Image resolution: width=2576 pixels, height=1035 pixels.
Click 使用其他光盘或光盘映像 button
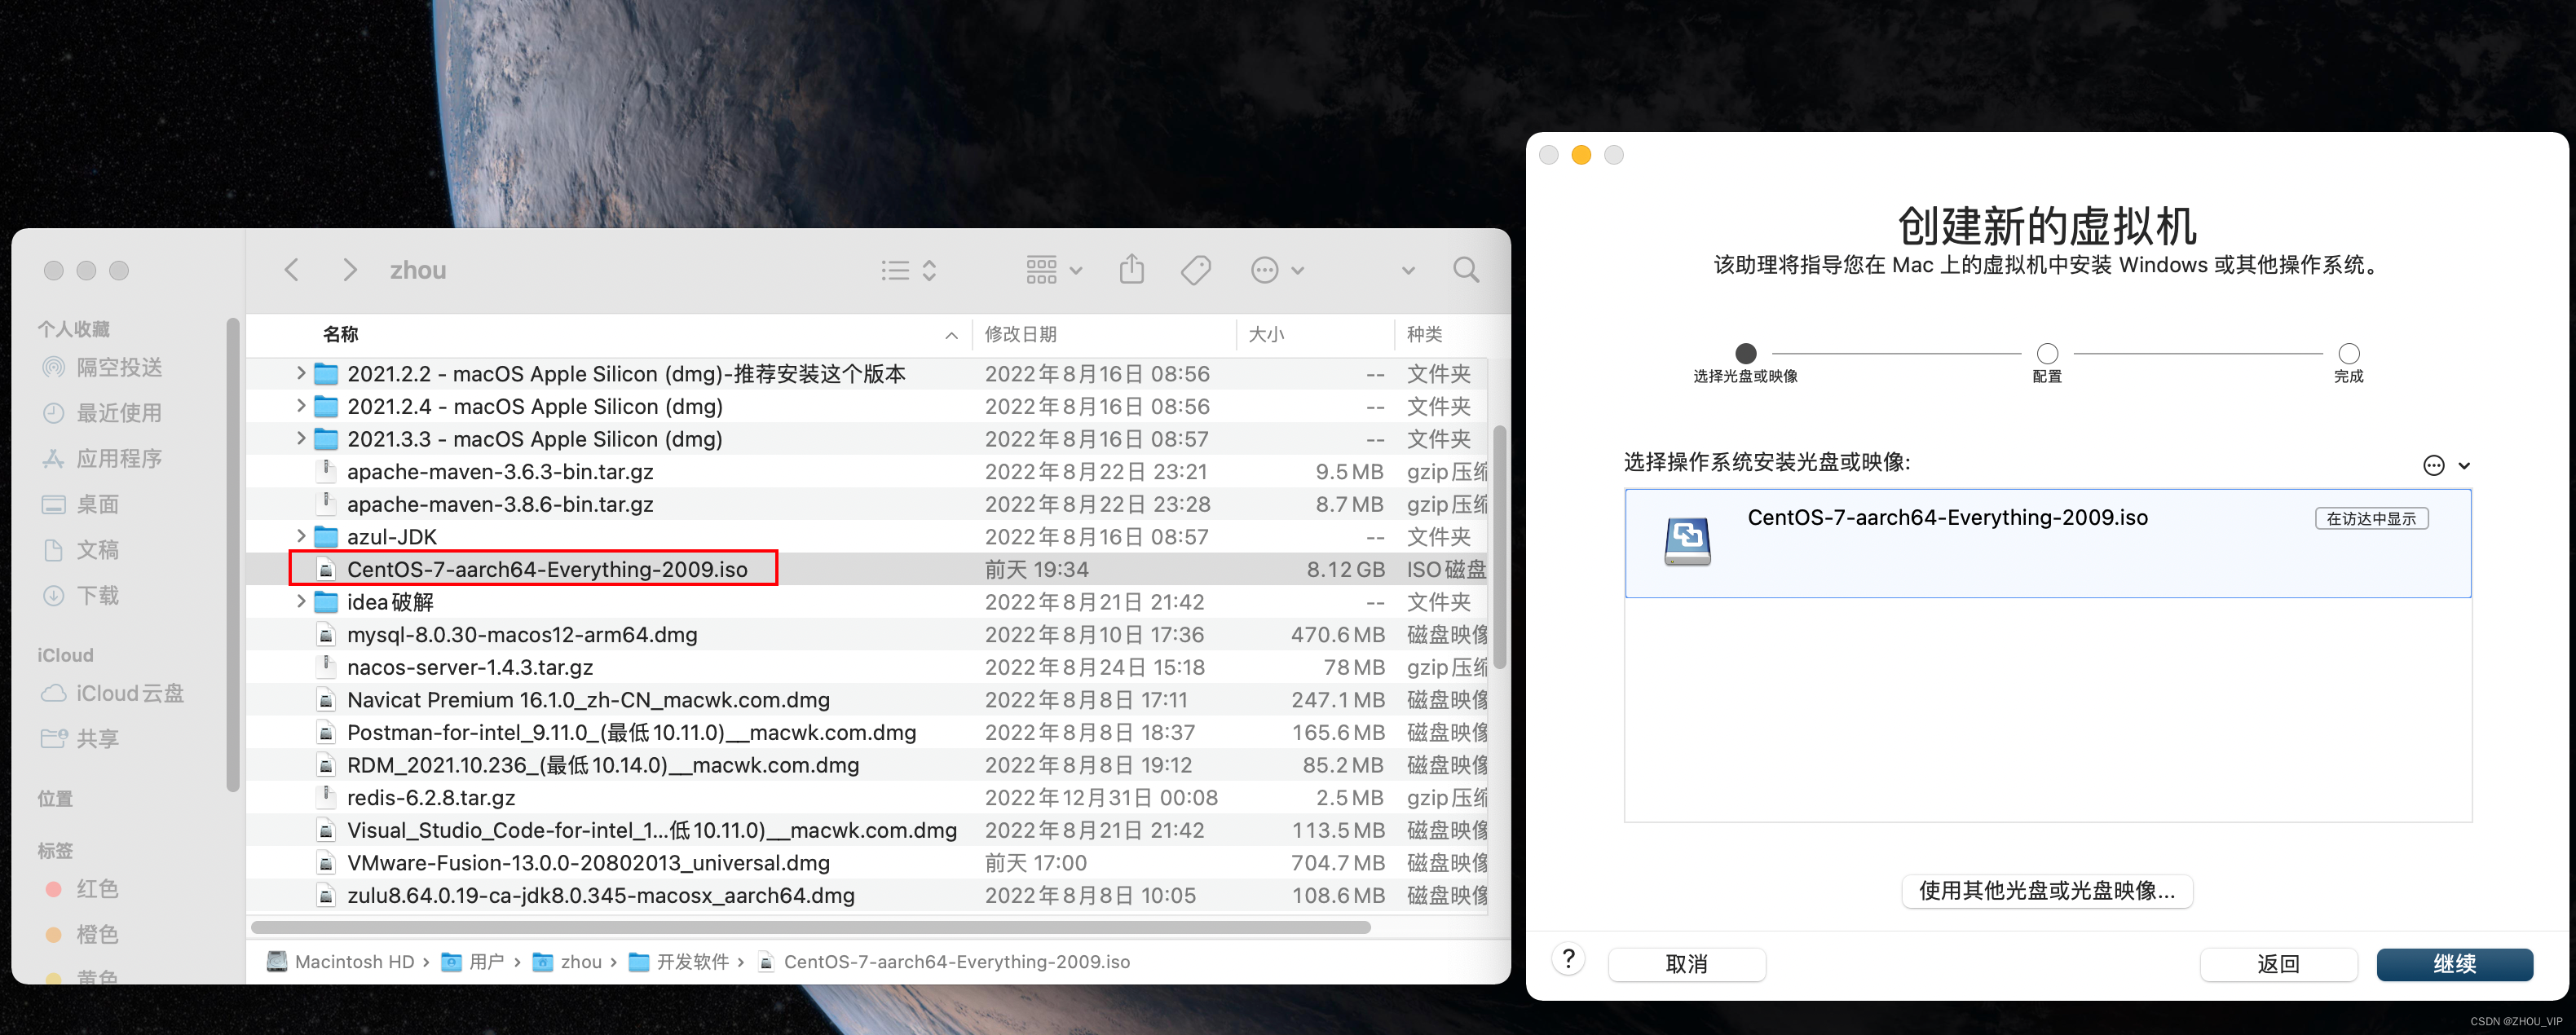pyautogui.click(x=2046, y=890)
